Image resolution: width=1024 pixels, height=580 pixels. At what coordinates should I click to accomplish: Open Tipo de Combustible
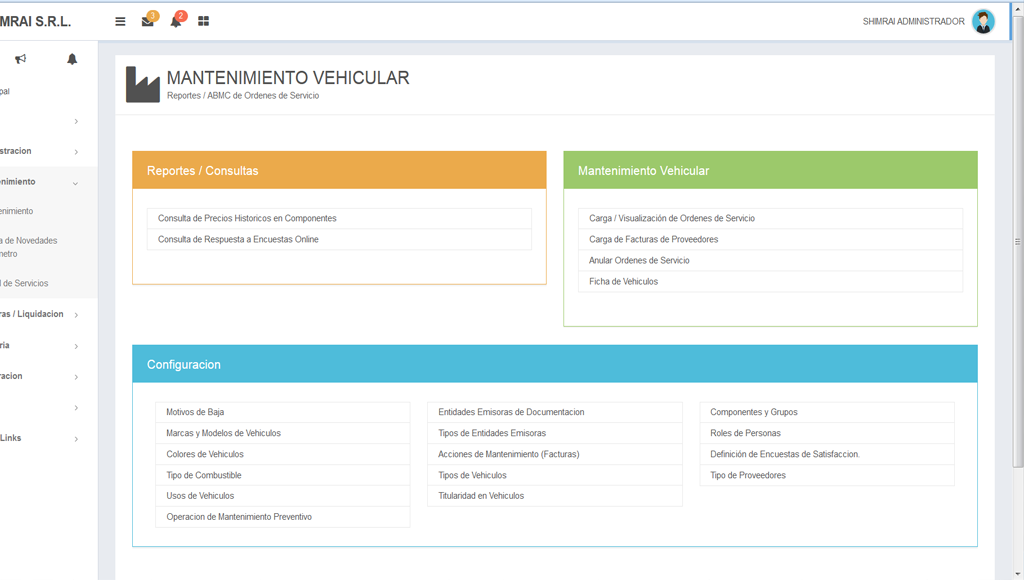283,475
